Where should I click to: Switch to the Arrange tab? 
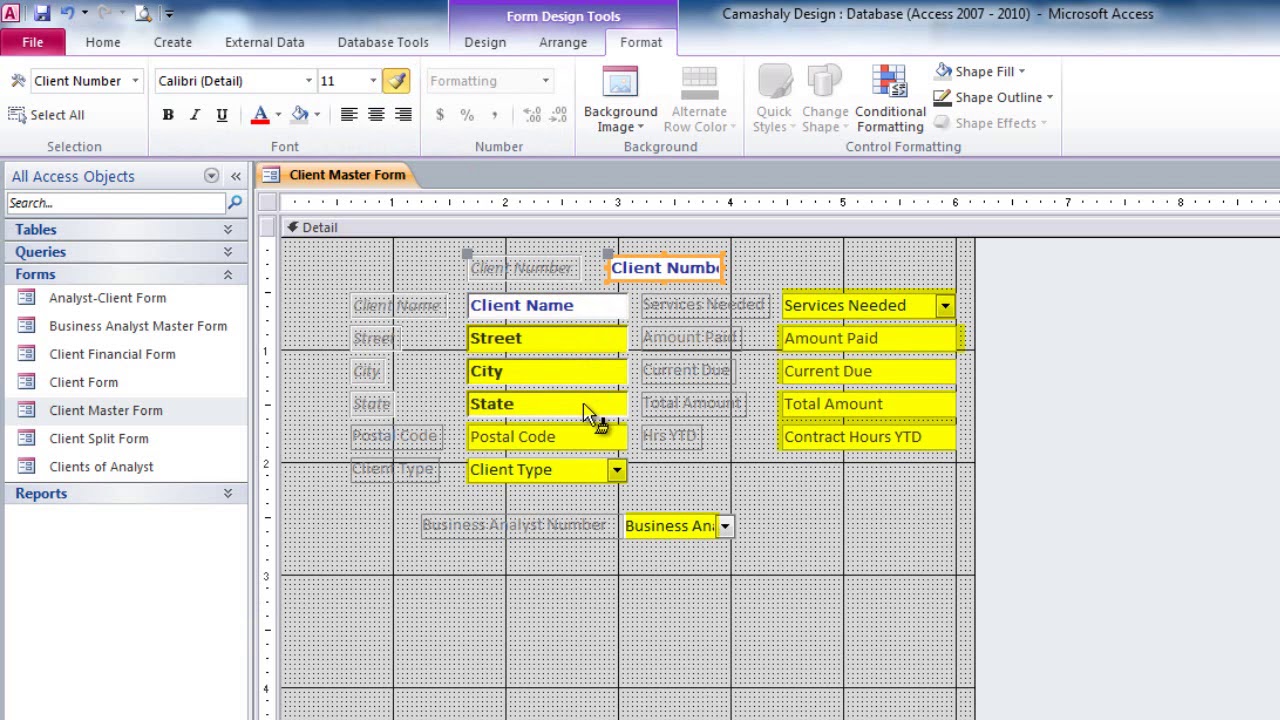click(563, 42)
